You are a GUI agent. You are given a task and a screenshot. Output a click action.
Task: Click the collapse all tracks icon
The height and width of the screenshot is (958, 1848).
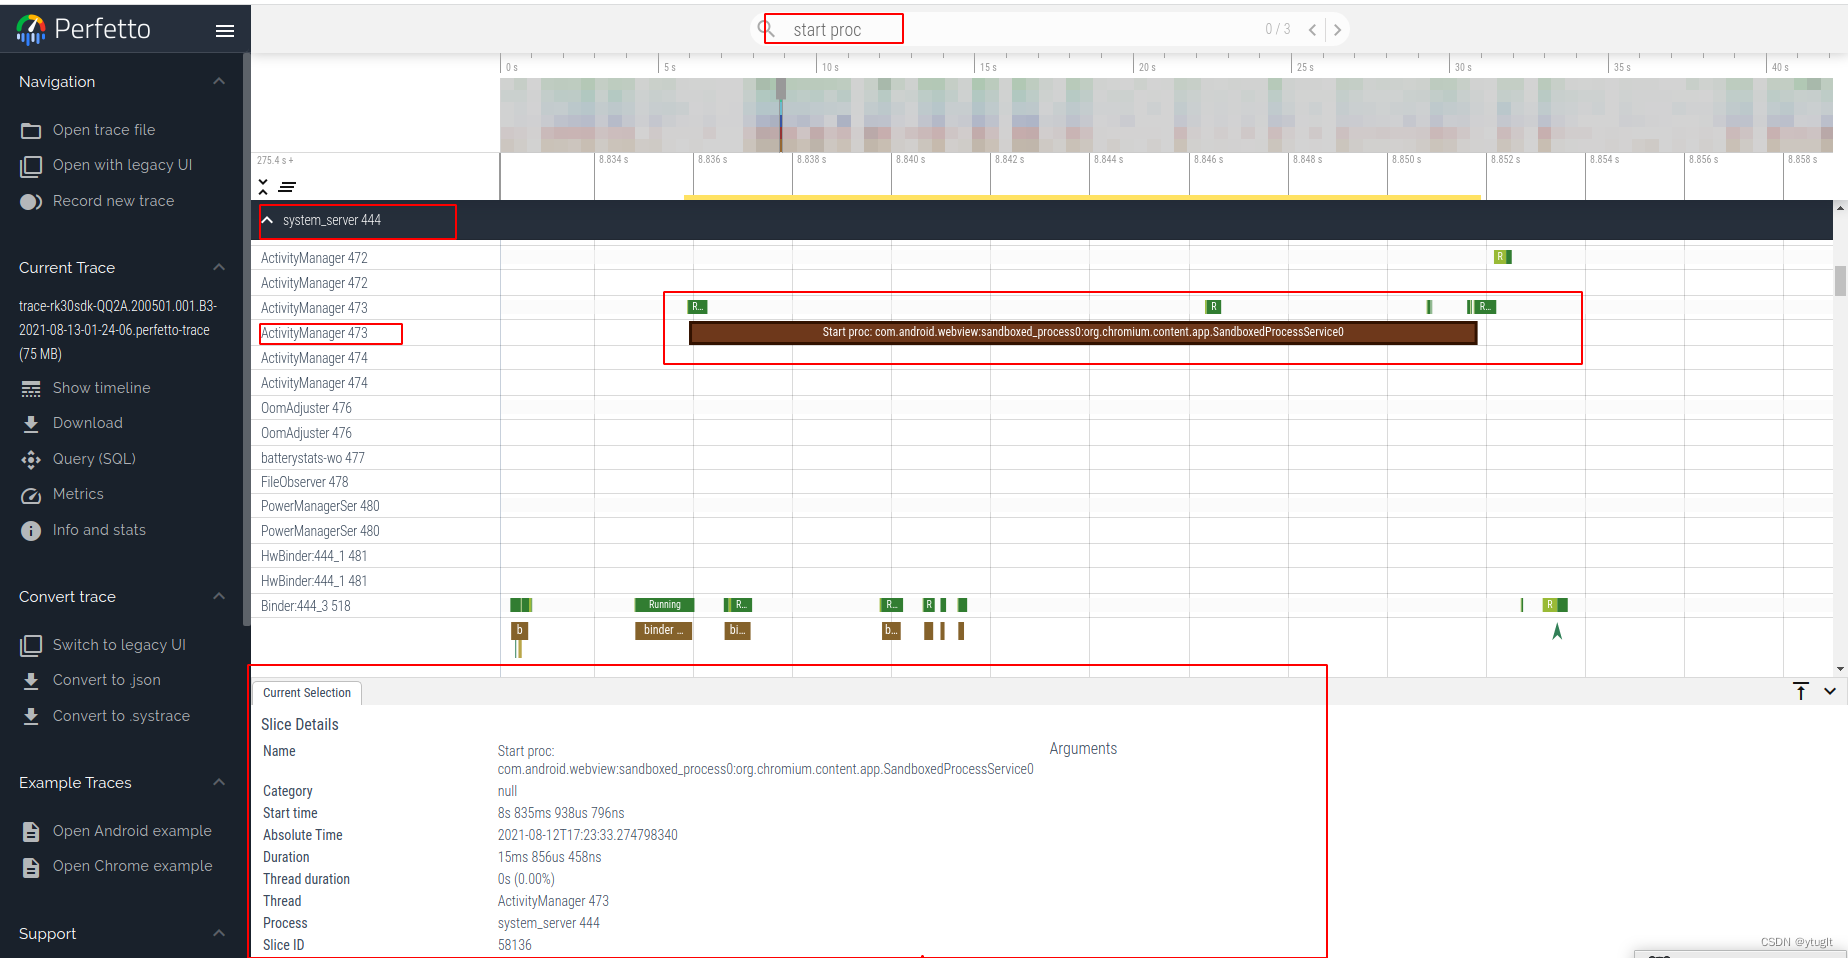(x=263, y=187)
